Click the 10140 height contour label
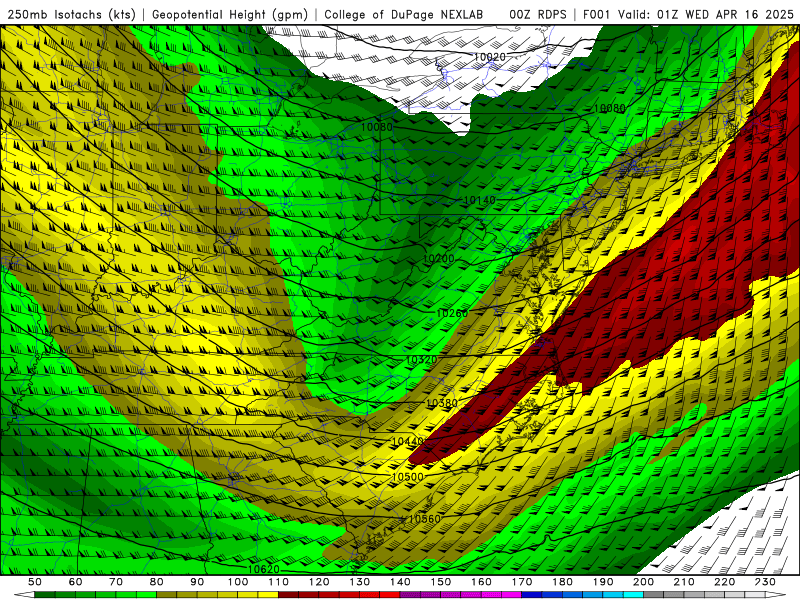This screenshot has width=800, height=600. (480, 200)
